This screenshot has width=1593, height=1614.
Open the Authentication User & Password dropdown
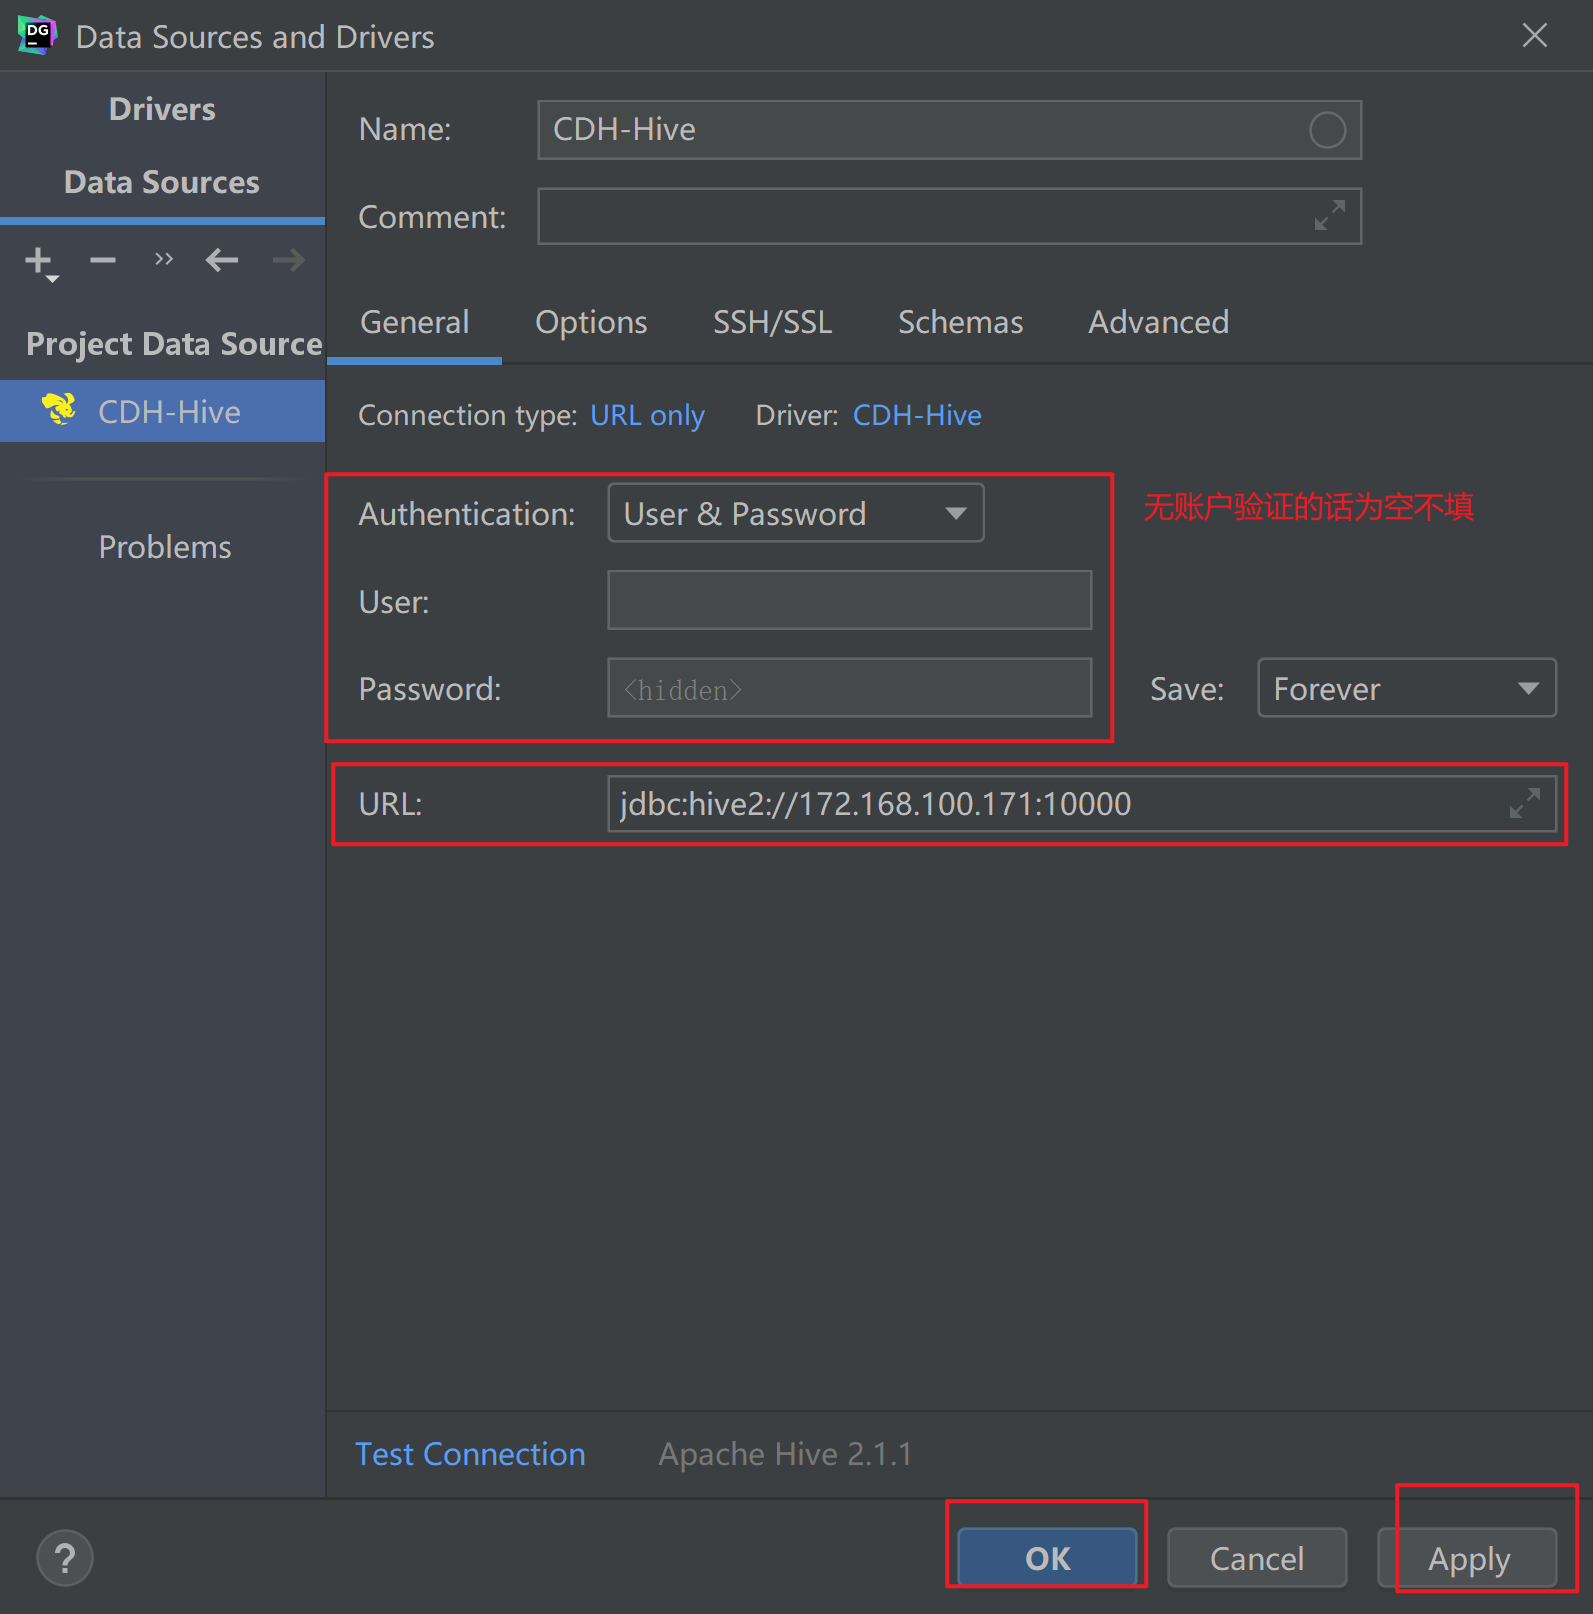pos(796,513)
